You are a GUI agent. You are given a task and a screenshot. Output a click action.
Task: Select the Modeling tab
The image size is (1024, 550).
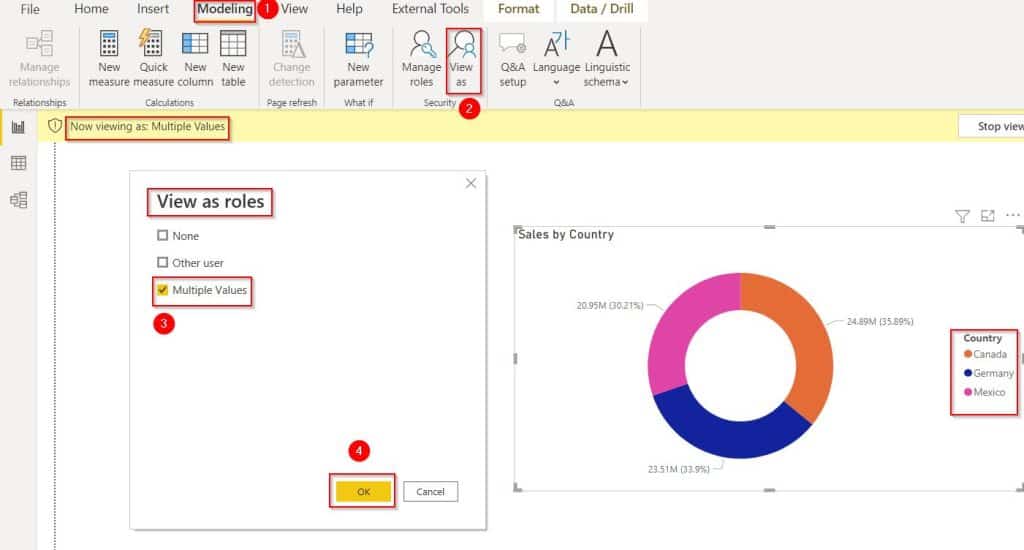pos(225,9)
